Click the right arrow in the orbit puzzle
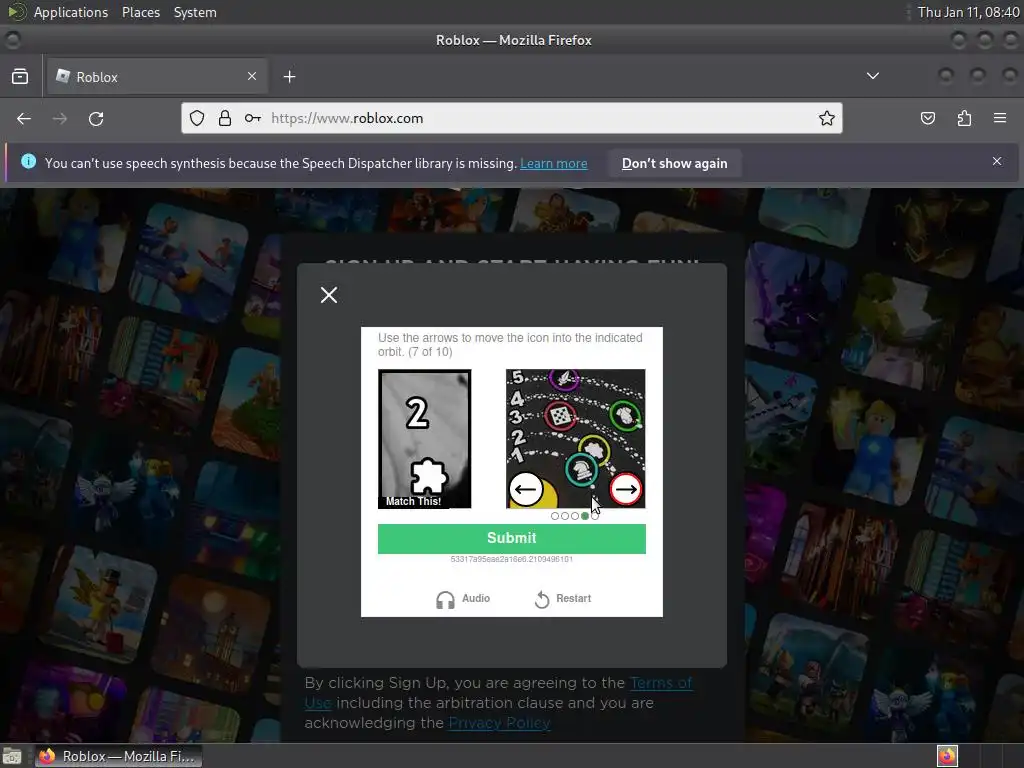Image resolution: width=1024 pixels, height=768 pixels. [x=626, y=489]
